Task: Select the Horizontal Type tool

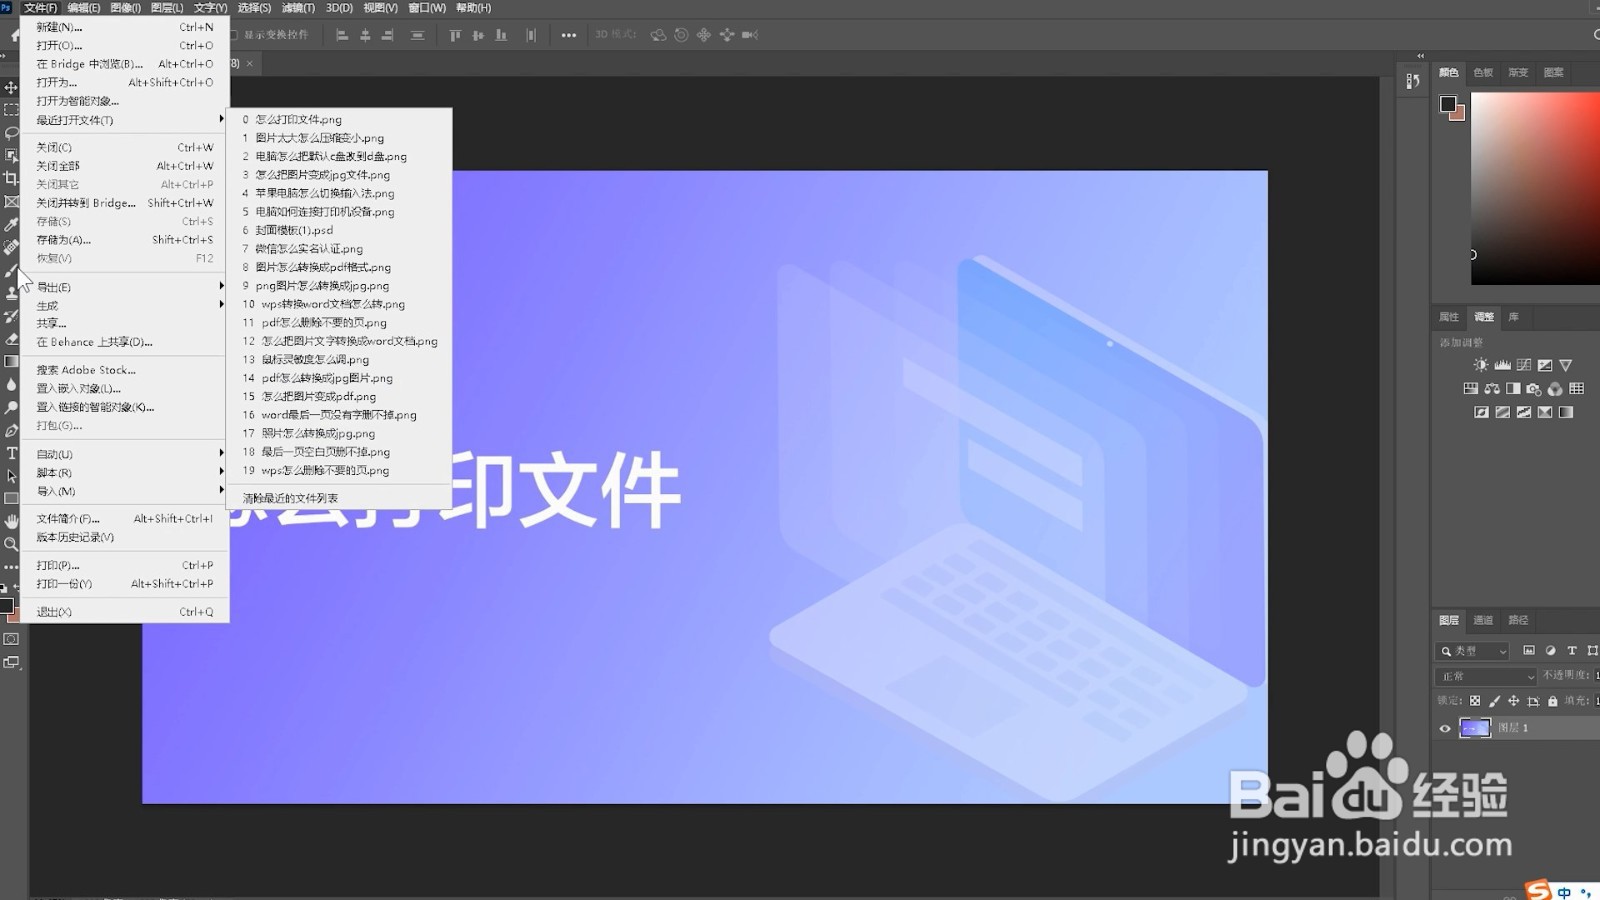Action: click(x=11, y=453)
